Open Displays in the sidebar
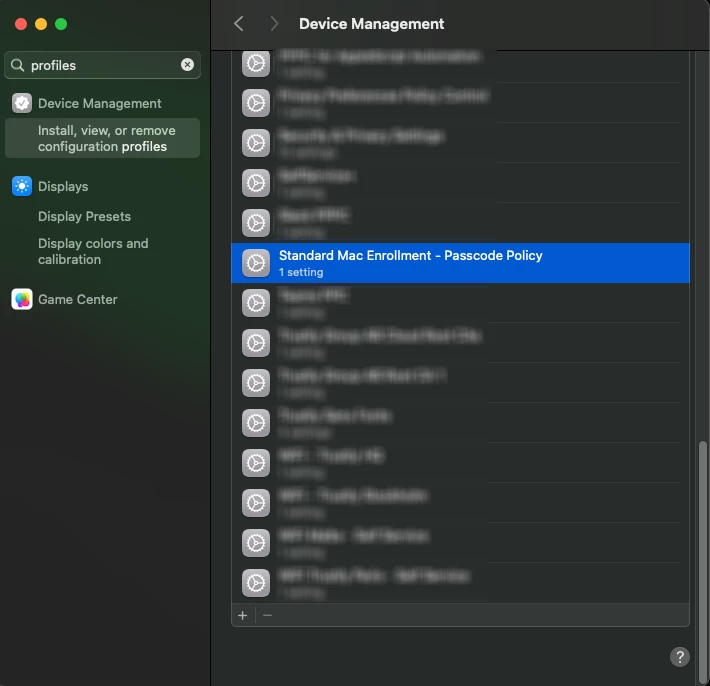The width and height of the screenshot is (710, 686). (x=63, y=187)
